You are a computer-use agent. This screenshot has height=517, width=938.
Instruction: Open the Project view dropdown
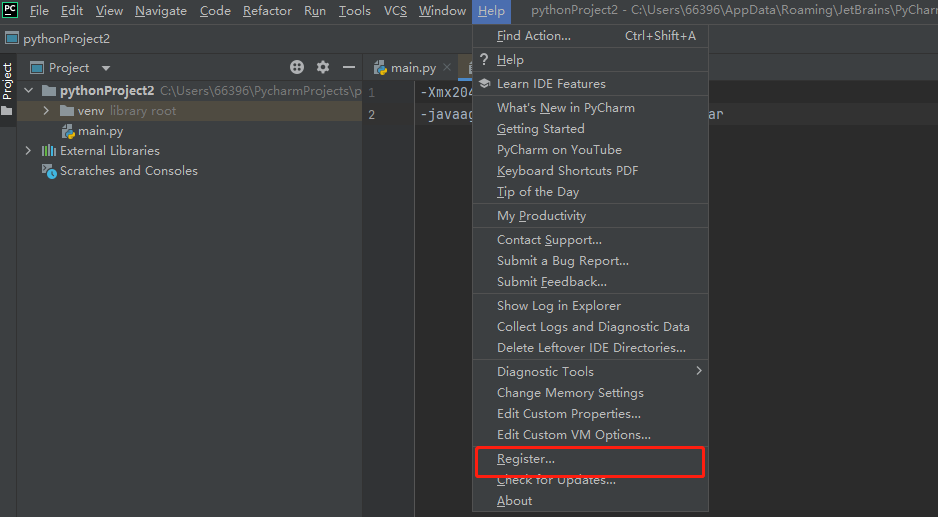[106, 68]
